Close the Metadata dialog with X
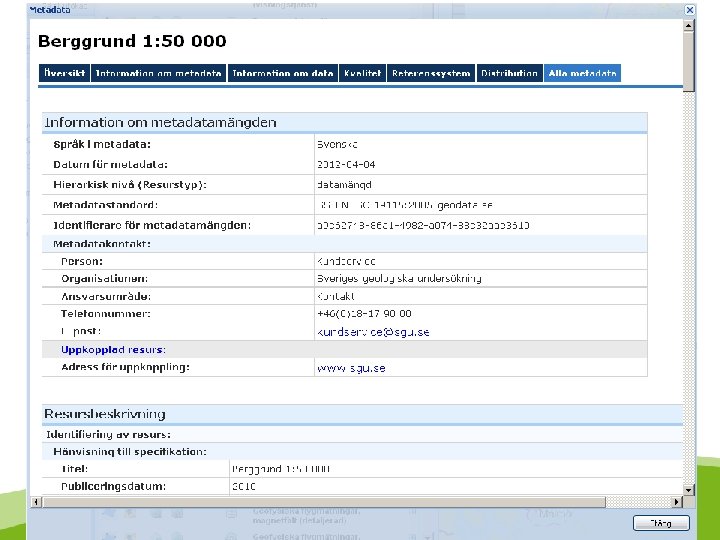This screenshot has width=720, height=540. click(690, 10)
